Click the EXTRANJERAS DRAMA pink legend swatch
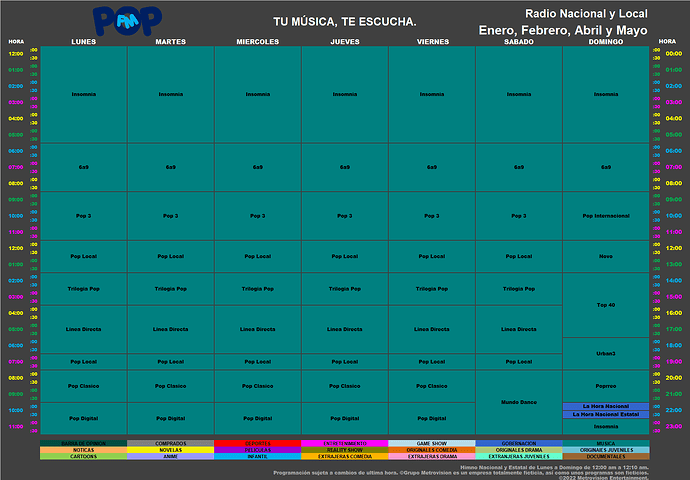This screenshot has width=690, height=480. click(432, 457)
